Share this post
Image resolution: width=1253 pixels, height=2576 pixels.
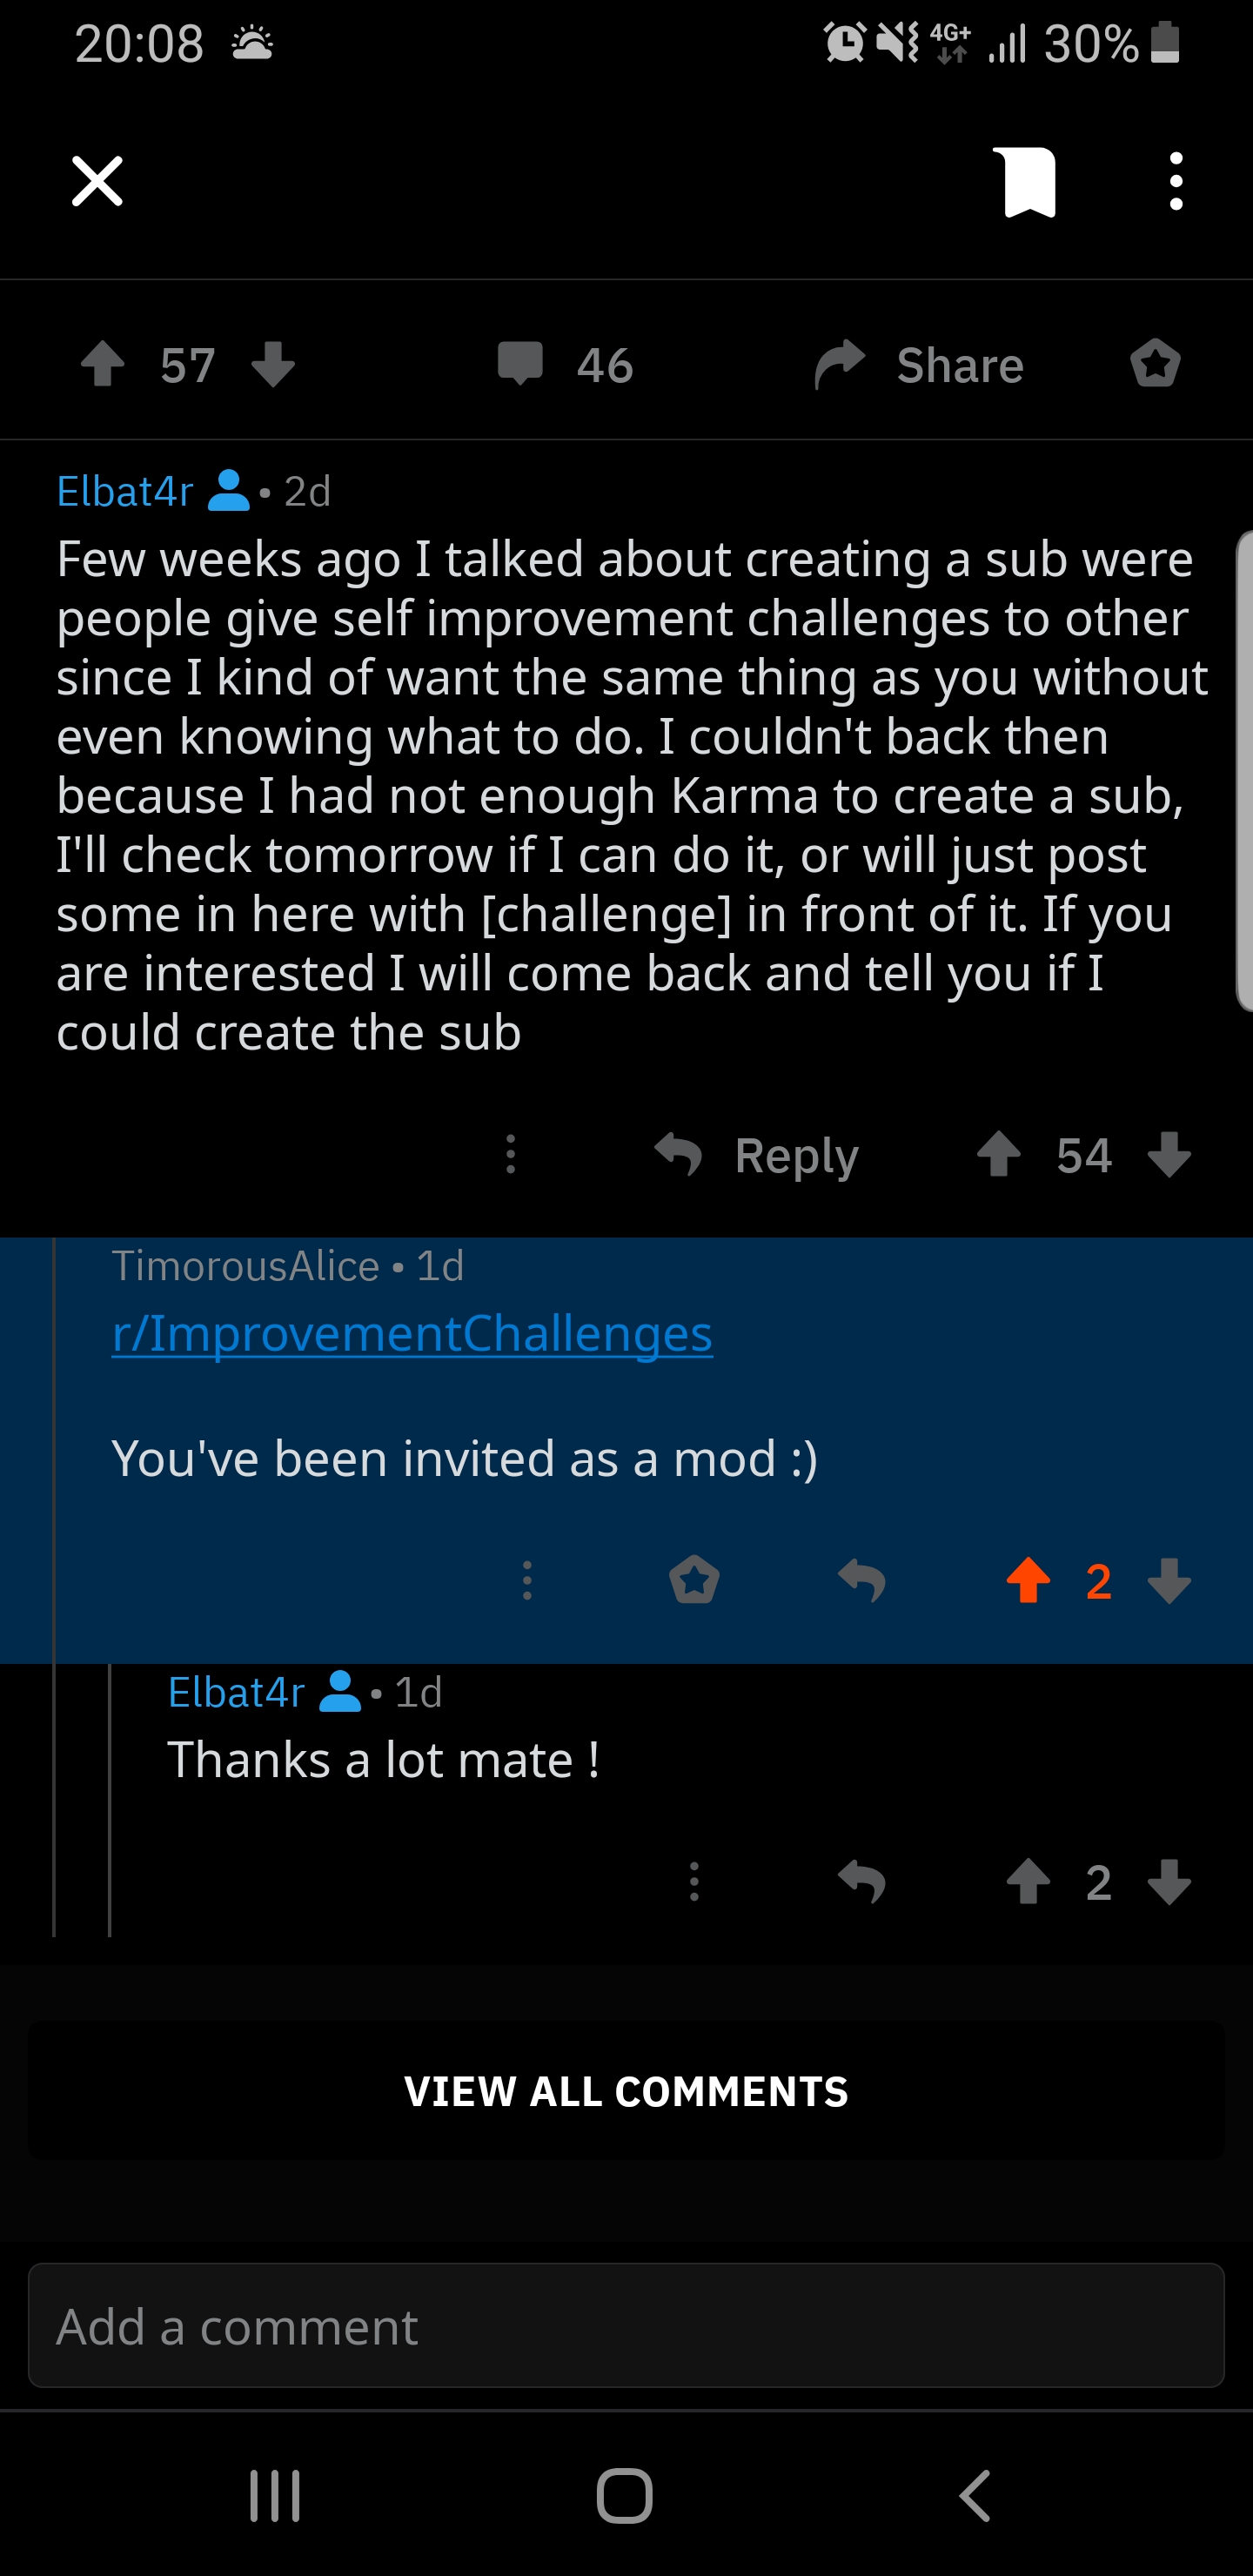point(920,365)
